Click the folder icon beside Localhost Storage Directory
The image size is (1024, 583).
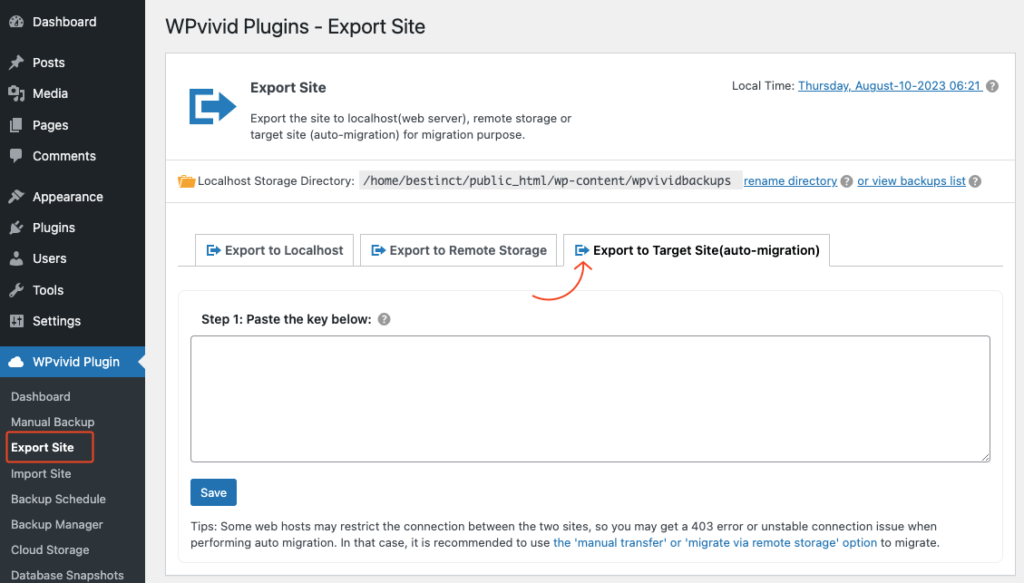186,181
